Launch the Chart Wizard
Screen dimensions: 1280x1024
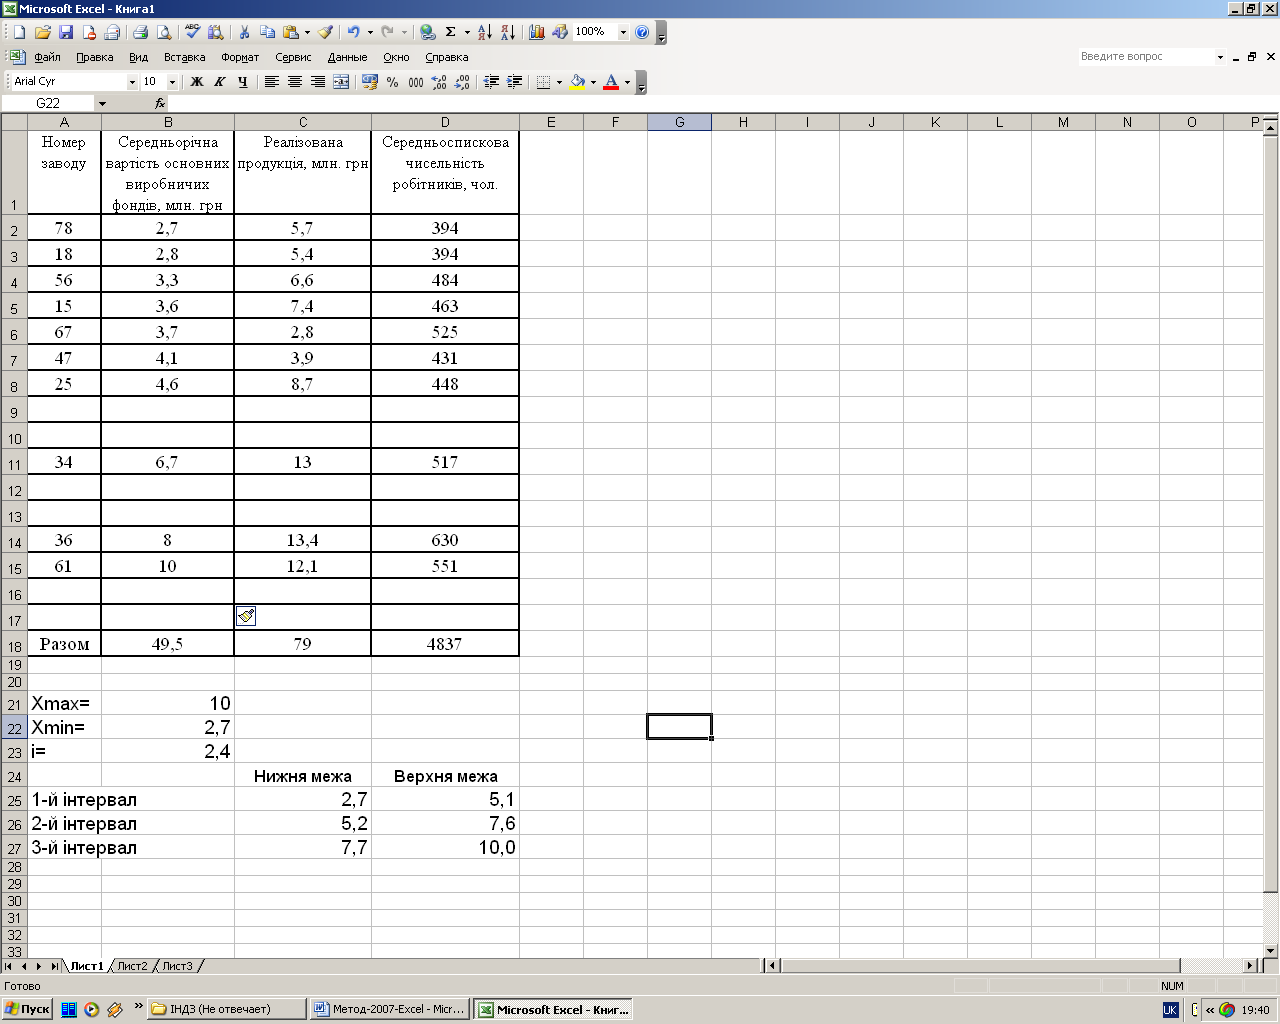(537, 32)
